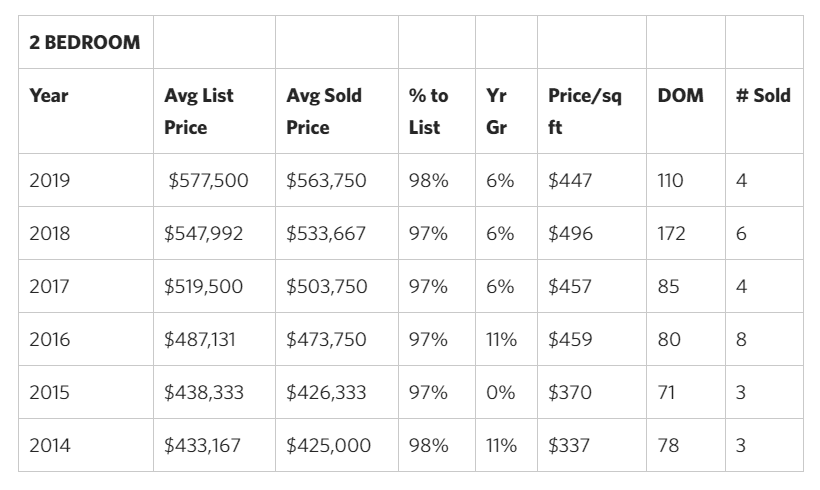Click the $370 price per sq ft cell

pos(570,393)
